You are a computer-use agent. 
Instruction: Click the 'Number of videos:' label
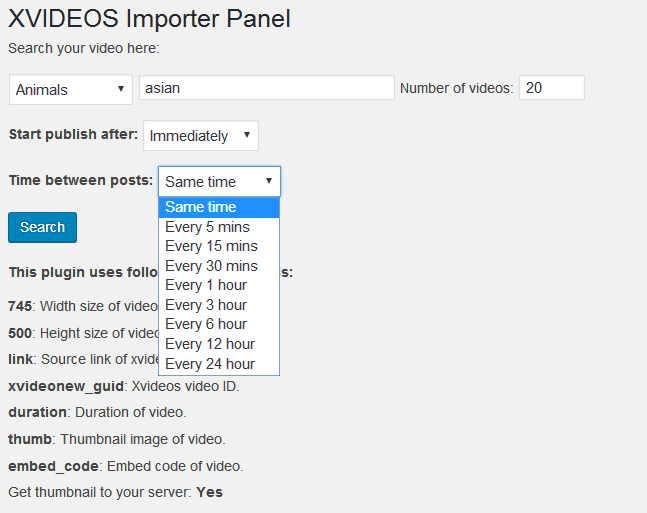[x=457, y=88]
